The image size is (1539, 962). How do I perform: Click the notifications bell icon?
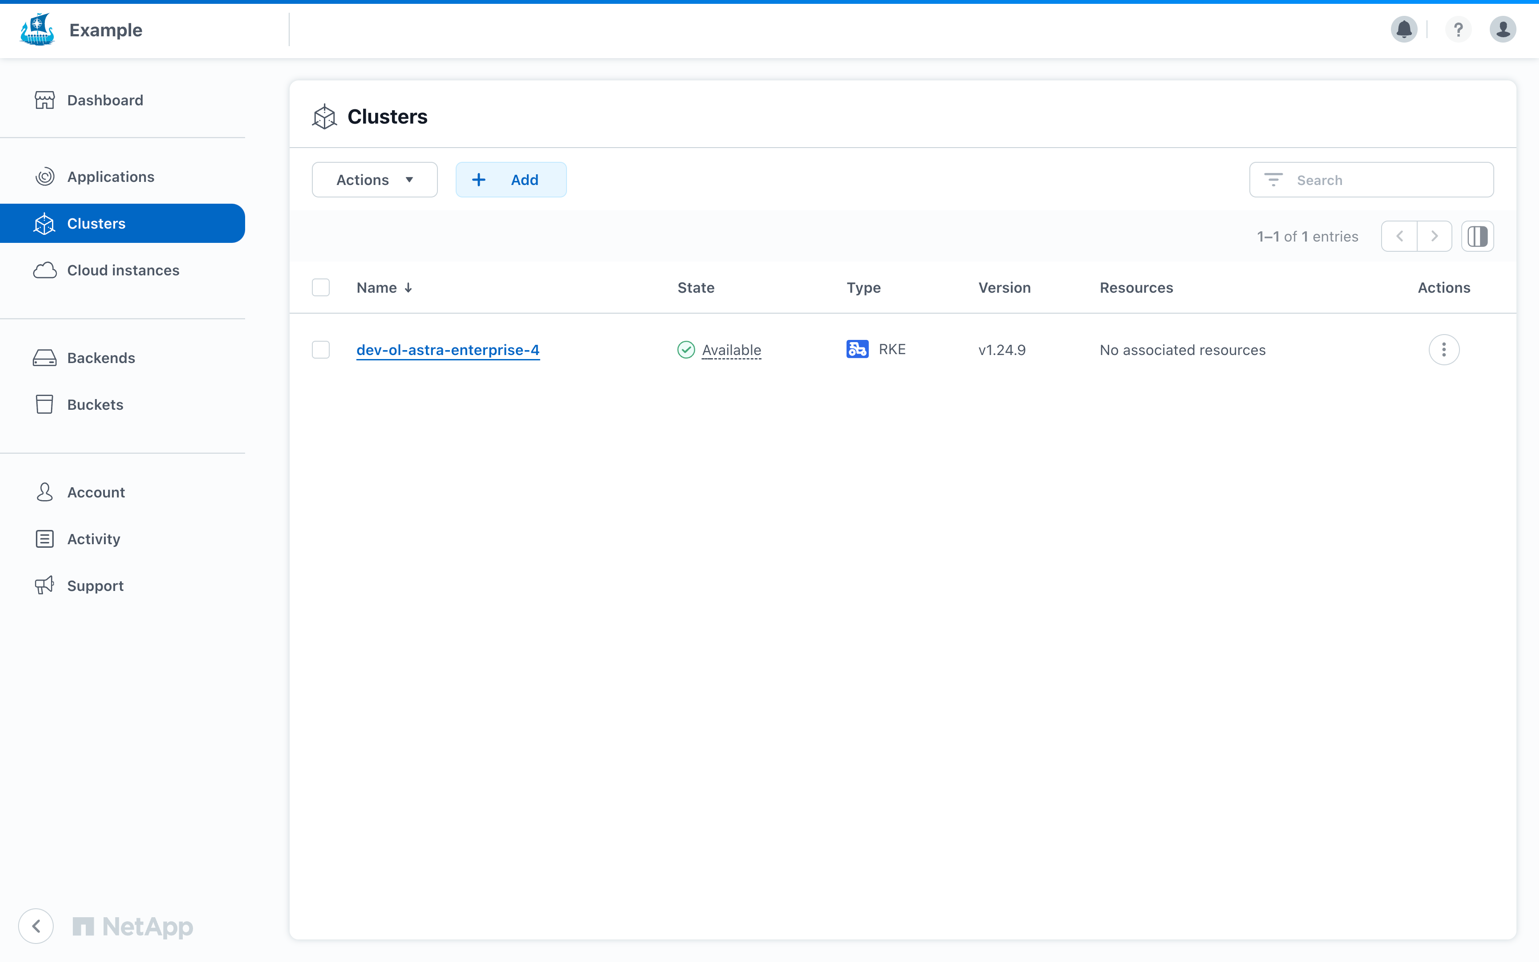point(1404,29)
